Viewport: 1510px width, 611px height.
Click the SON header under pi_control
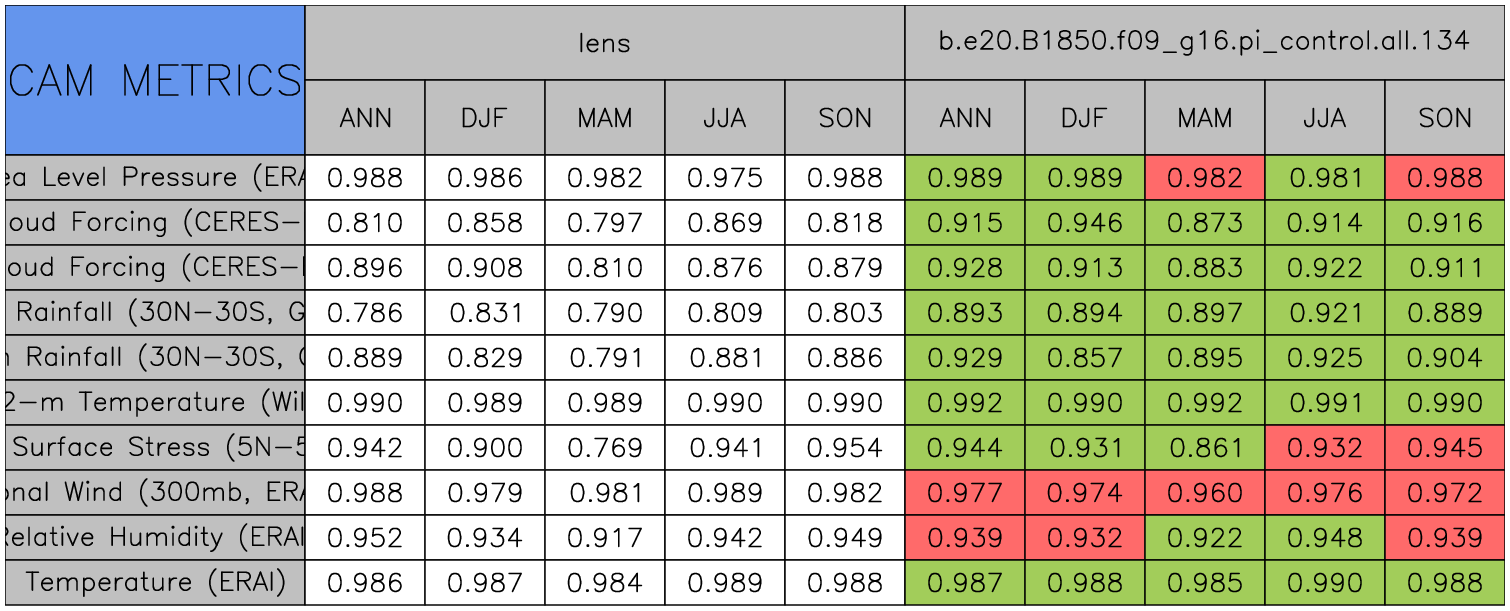pos(1445,118)
